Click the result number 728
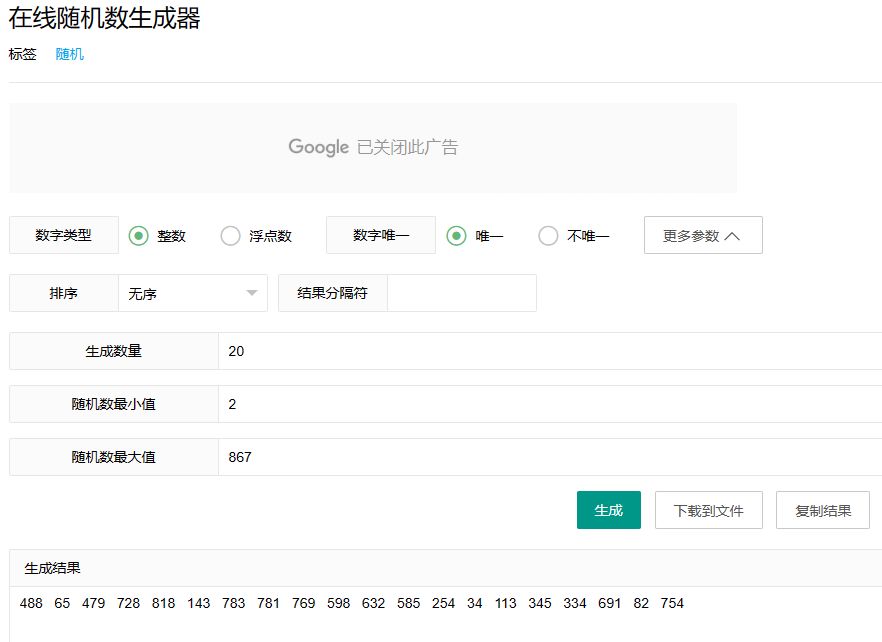The image size is (882, 642). click(x=128, y=603)
